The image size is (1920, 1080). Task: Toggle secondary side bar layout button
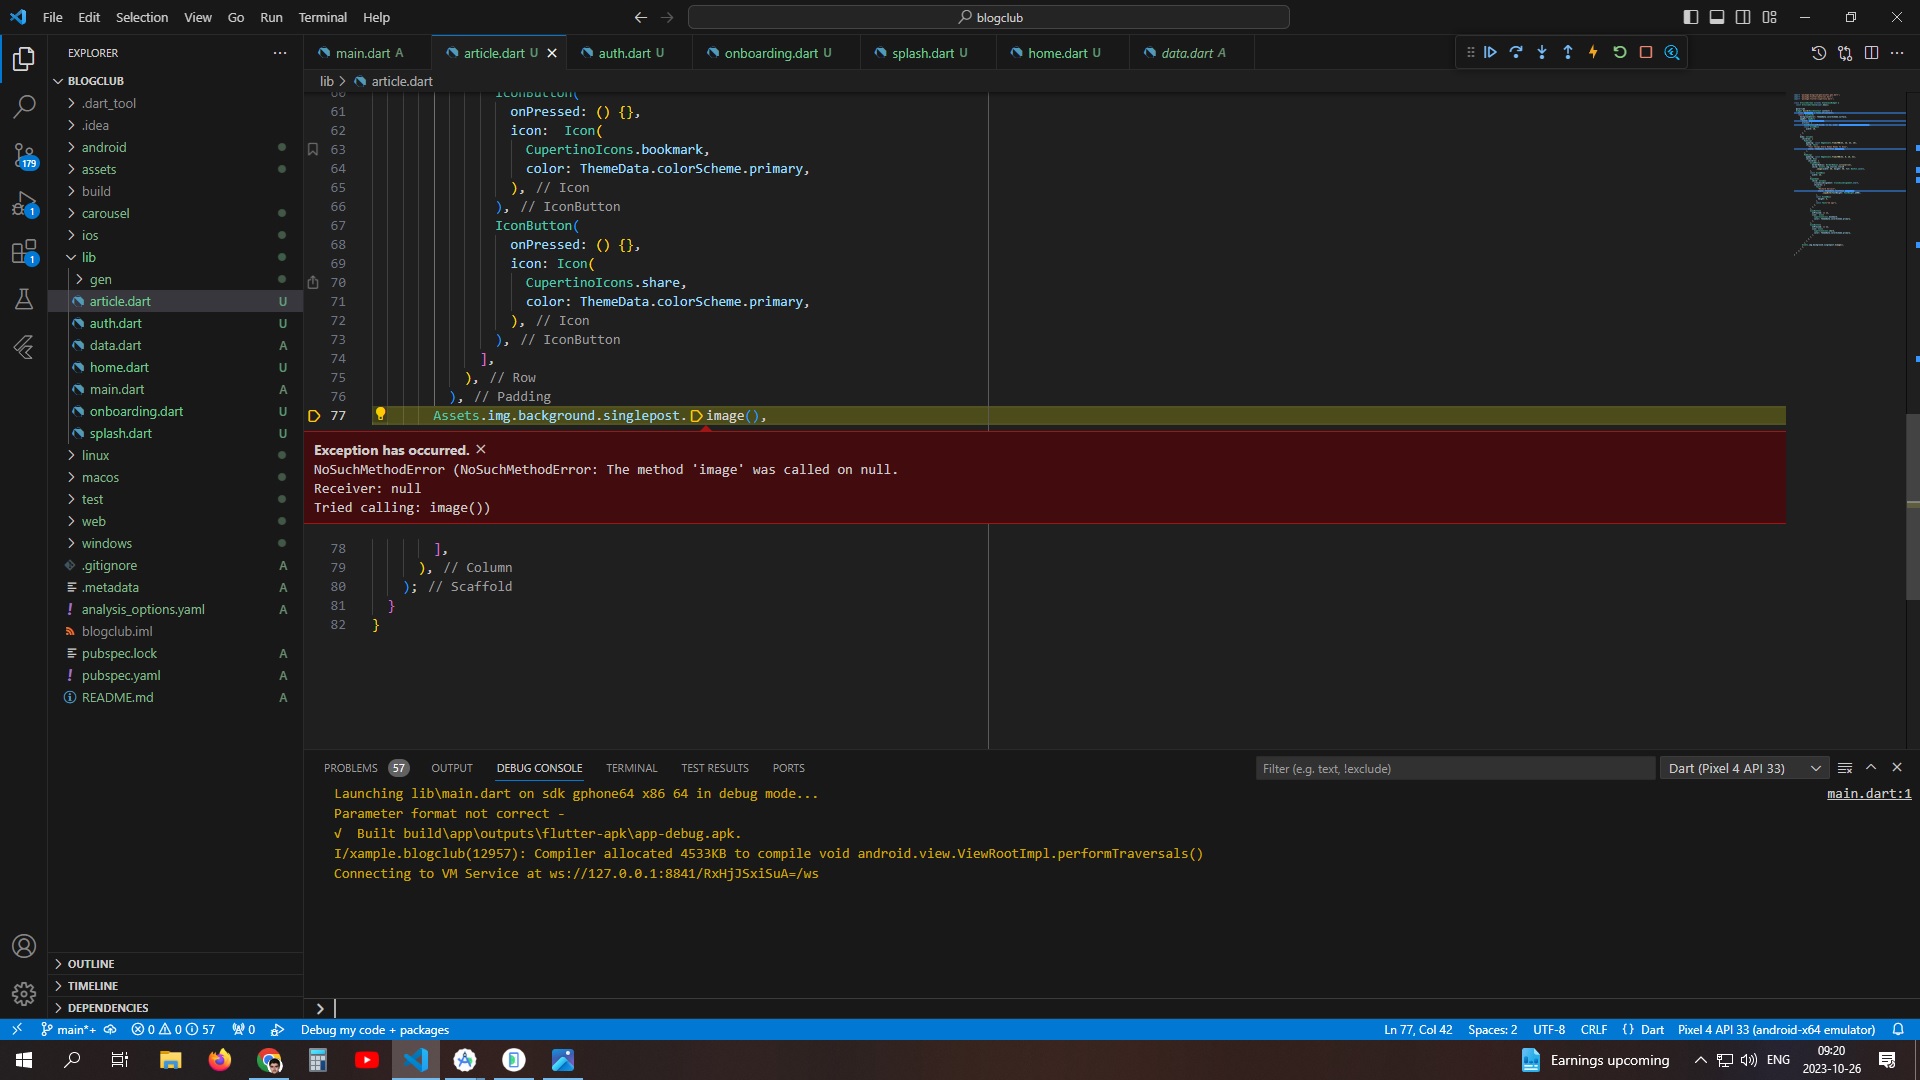click(1743, 17)
